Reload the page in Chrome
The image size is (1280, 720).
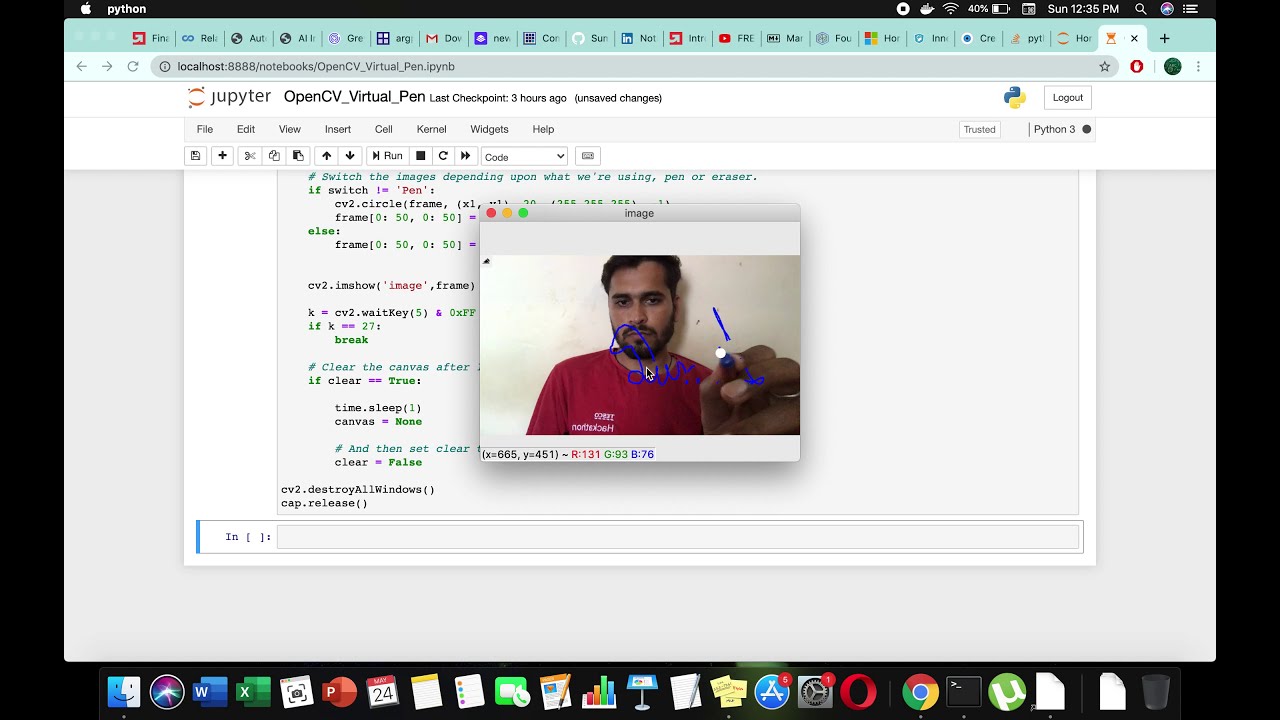tap(133, 67)
